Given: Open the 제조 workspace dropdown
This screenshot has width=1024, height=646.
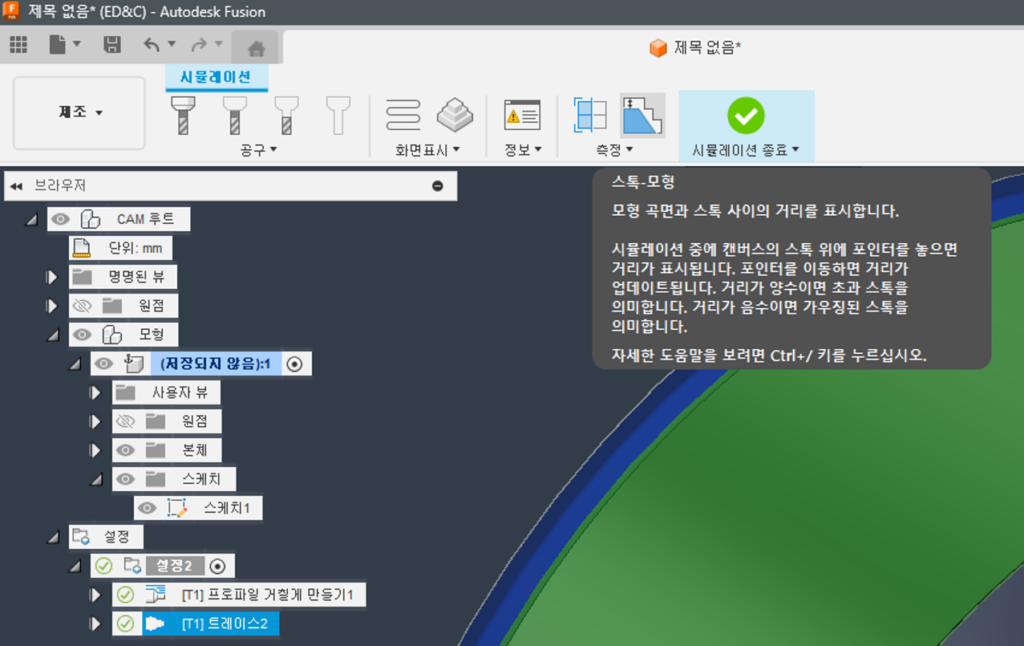Looking at the screenshot, I should (79, 112).
